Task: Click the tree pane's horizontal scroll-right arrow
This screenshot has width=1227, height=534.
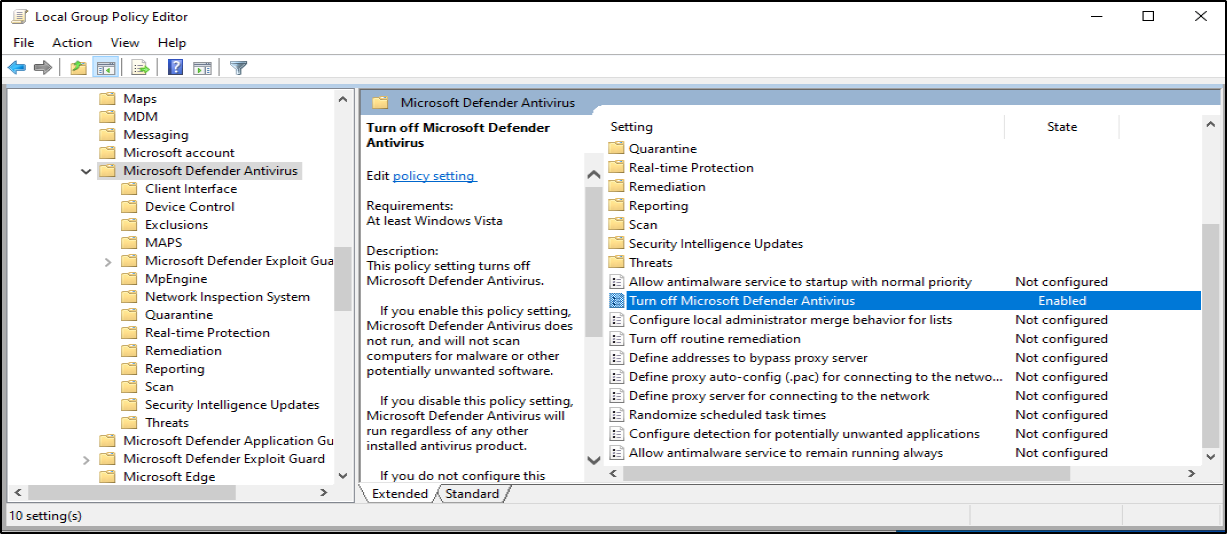Action: pos(323,493)
